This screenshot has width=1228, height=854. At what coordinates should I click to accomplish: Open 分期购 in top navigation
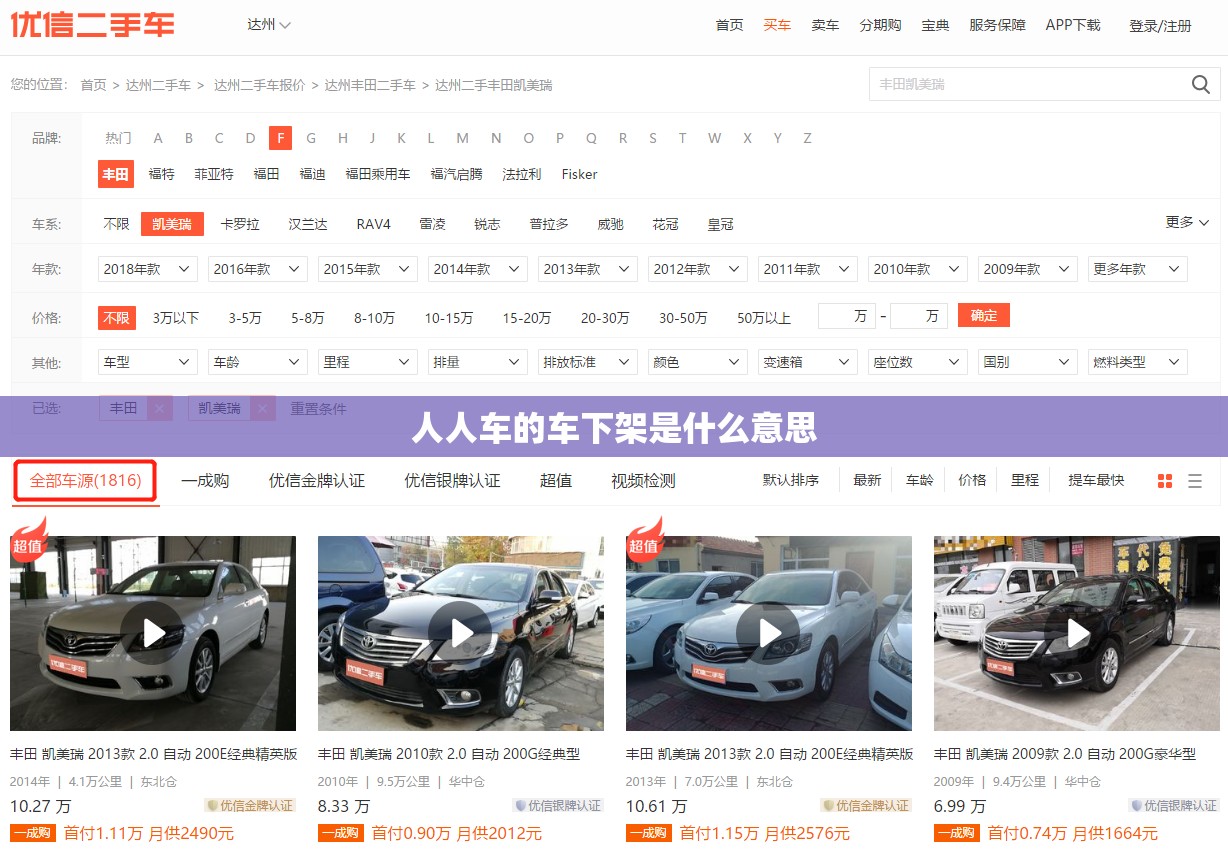point(880,25)
